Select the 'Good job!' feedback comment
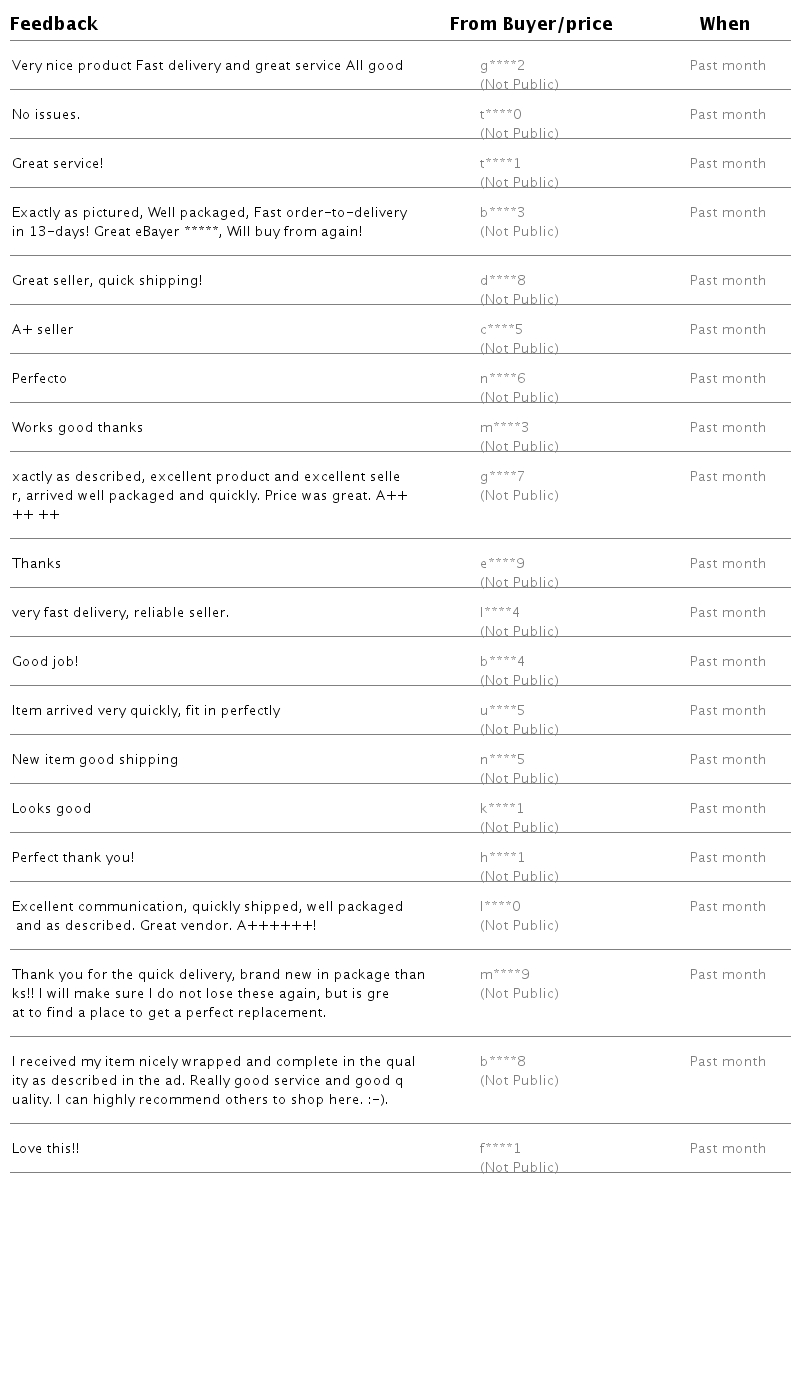Image resolution: width=800 pixels, height=1396 pixels. pyautogui.click(x=45, y=662)
